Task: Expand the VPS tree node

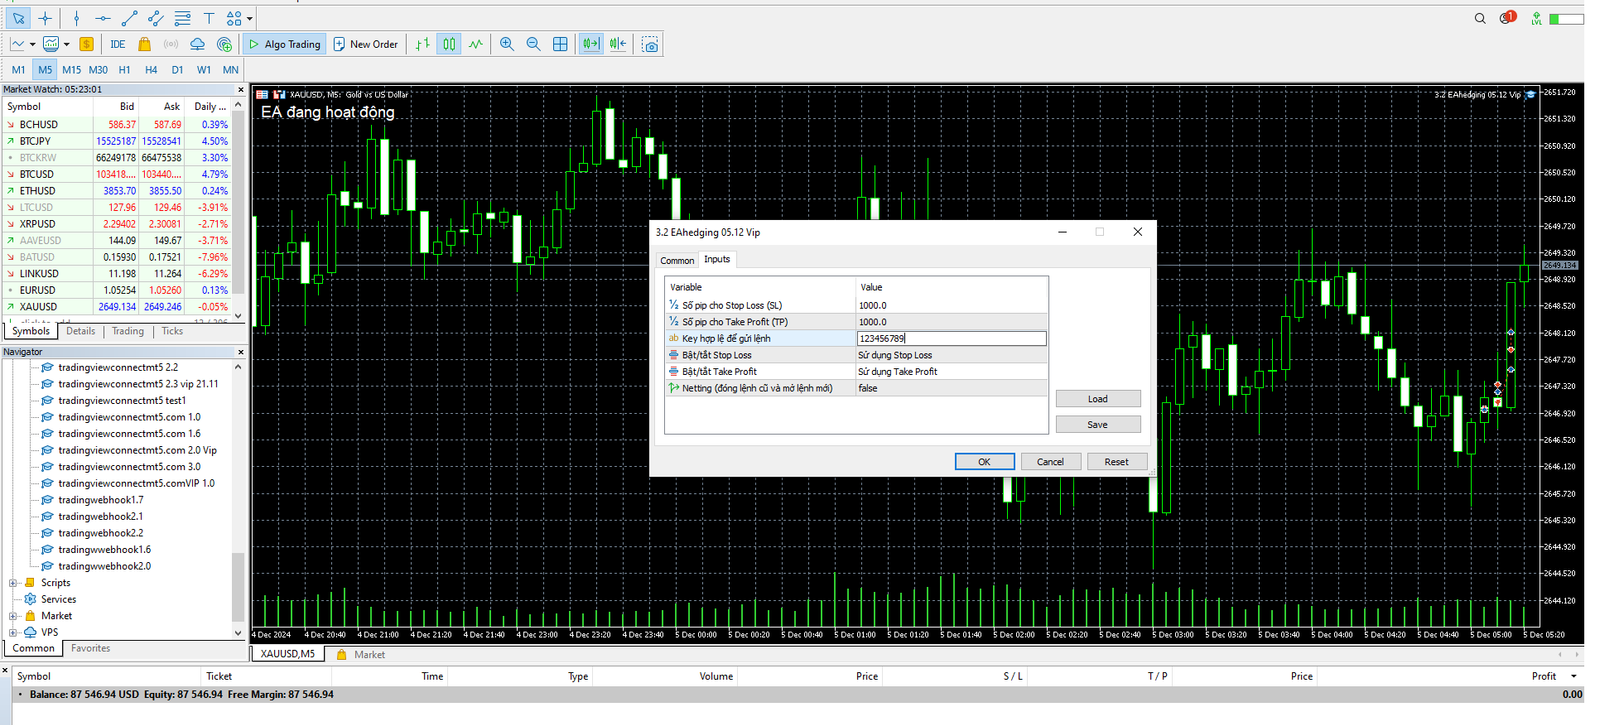Action: (13, 632)
